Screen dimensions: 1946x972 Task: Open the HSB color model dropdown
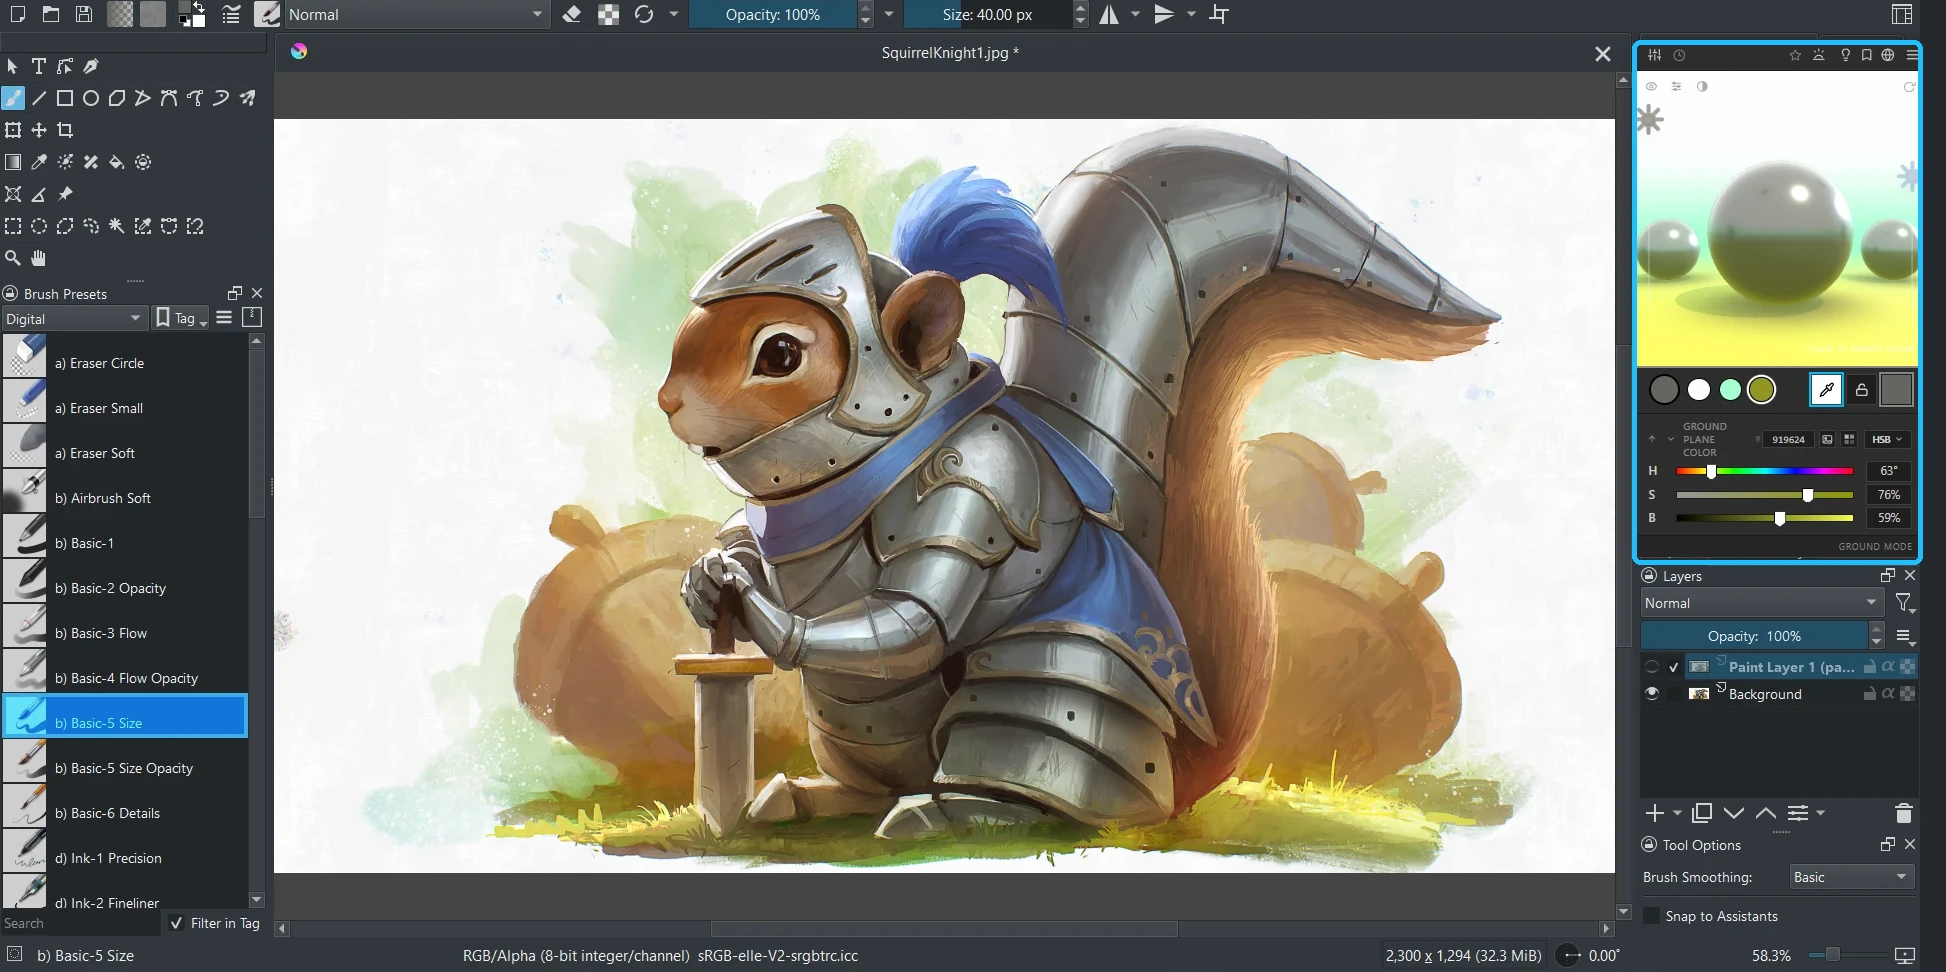tap(1887, 439)
